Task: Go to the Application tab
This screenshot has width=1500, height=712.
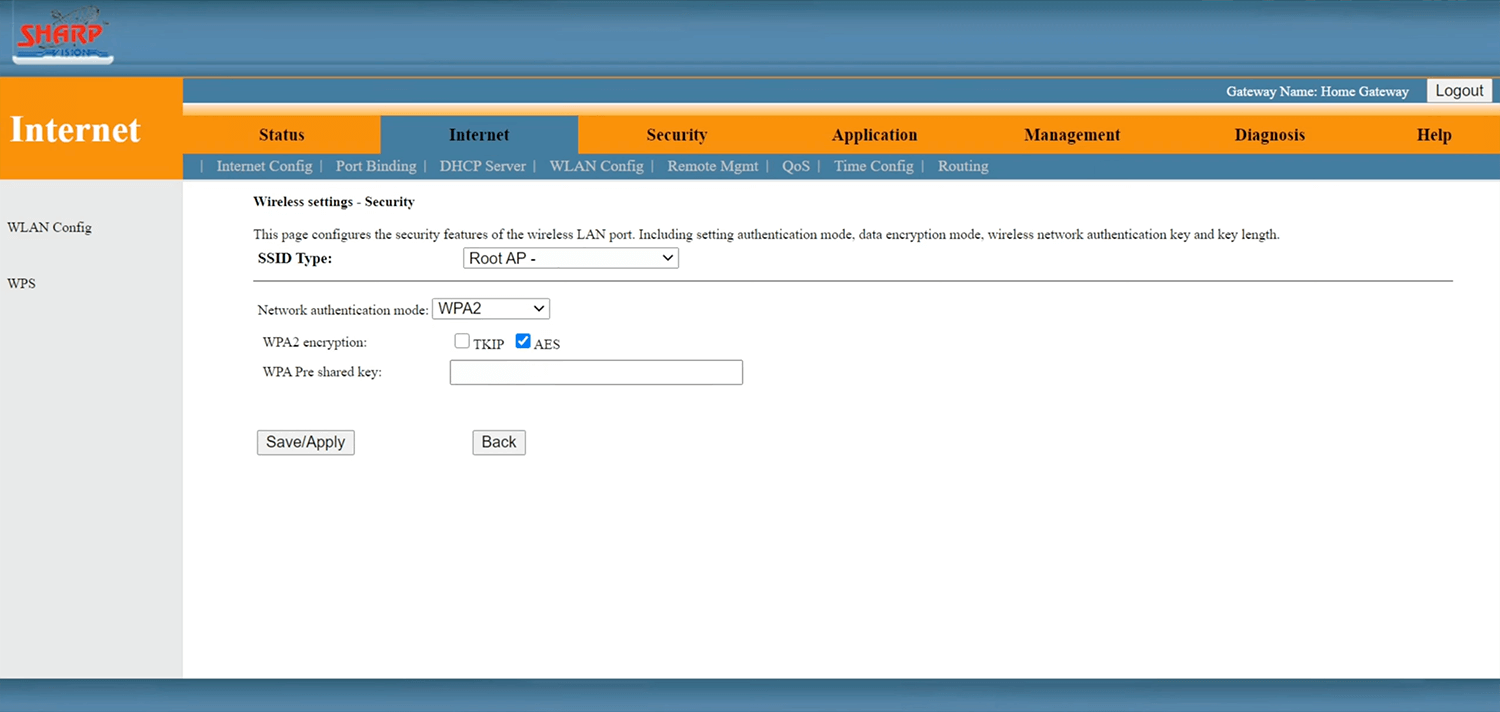Action: tap(874, 135)
